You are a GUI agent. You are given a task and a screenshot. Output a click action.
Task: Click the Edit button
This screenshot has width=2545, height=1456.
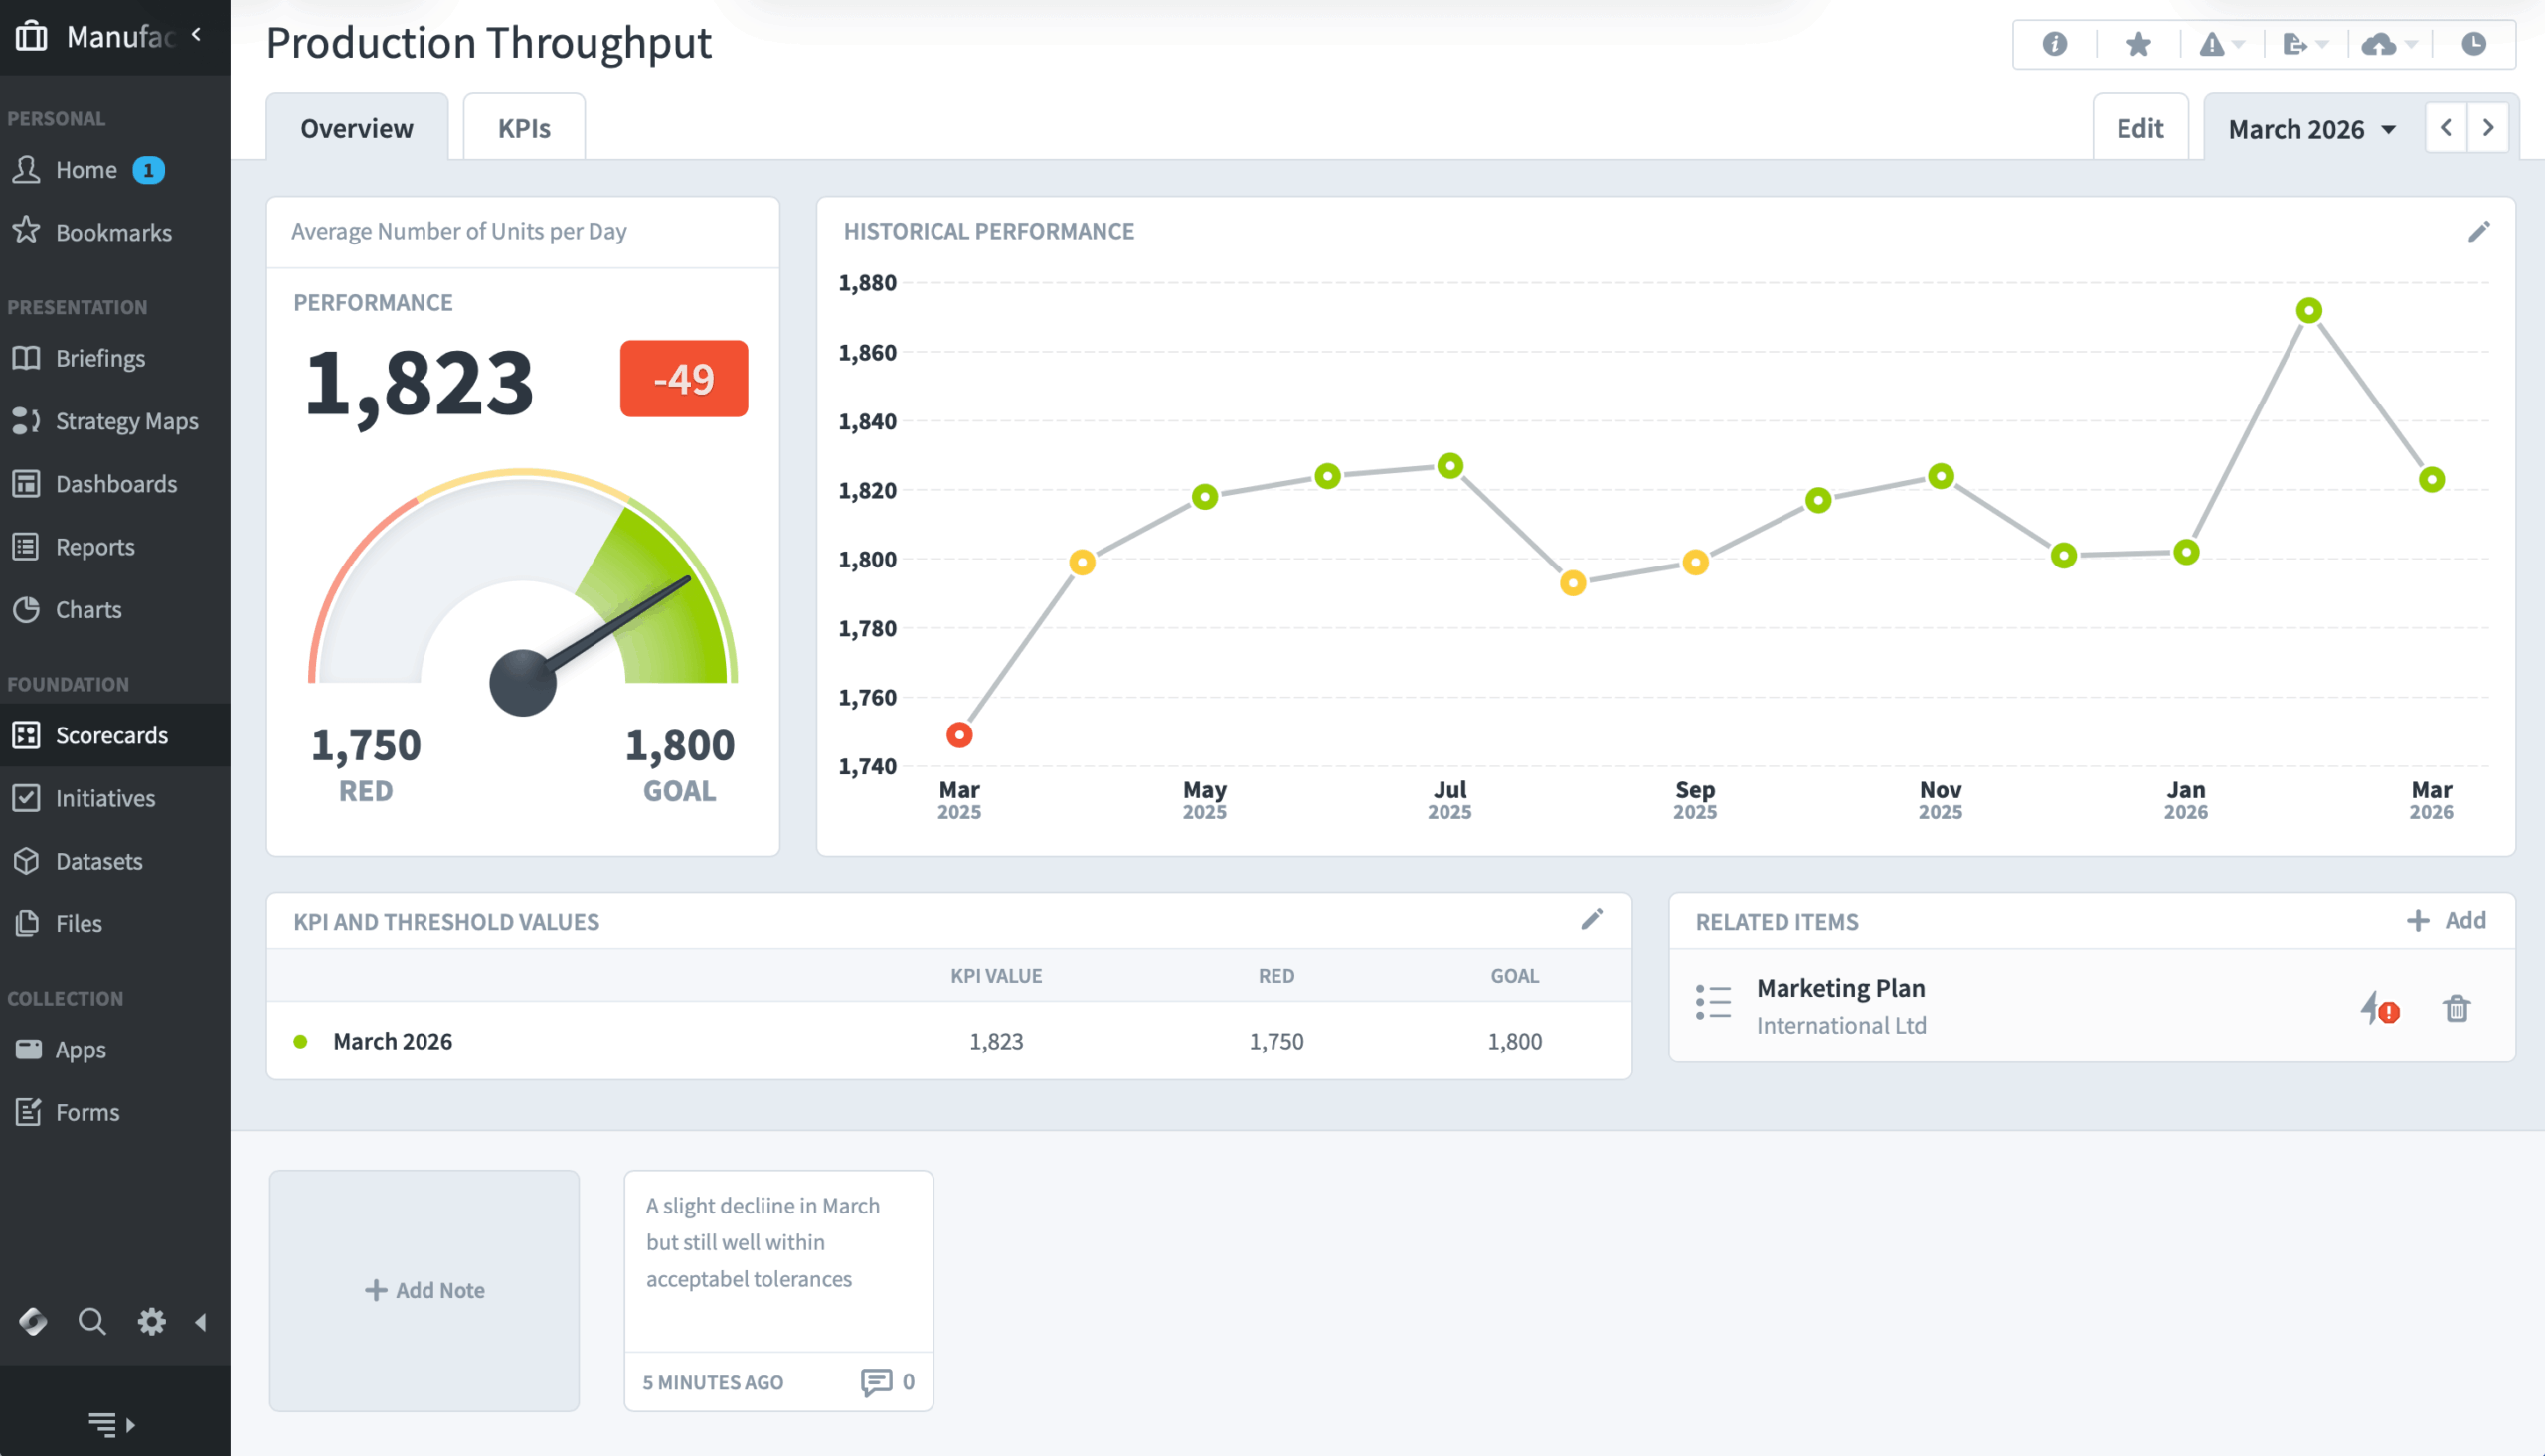pos(2139,128)
